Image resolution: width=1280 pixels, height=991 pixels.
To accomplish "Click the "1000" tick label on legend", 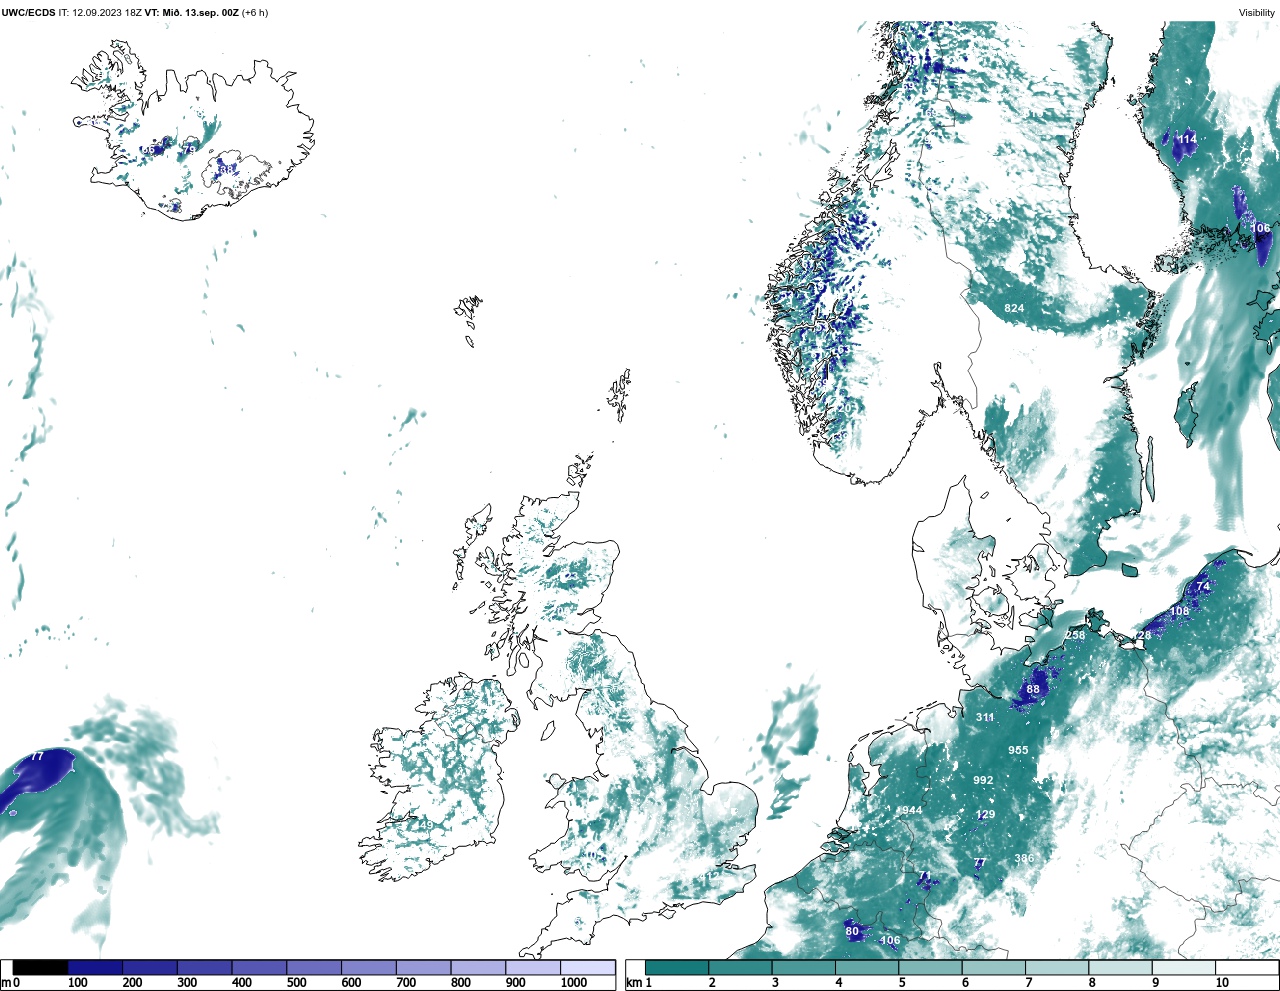I will (x=573, y=984).
